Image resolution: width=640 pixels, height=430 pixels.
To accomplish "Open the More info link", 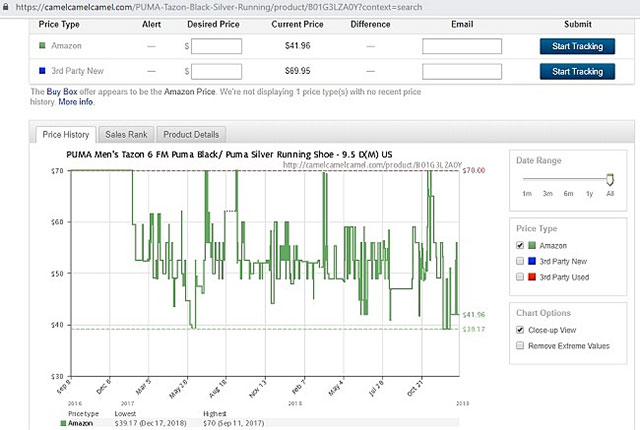I will tap(75, 102).
